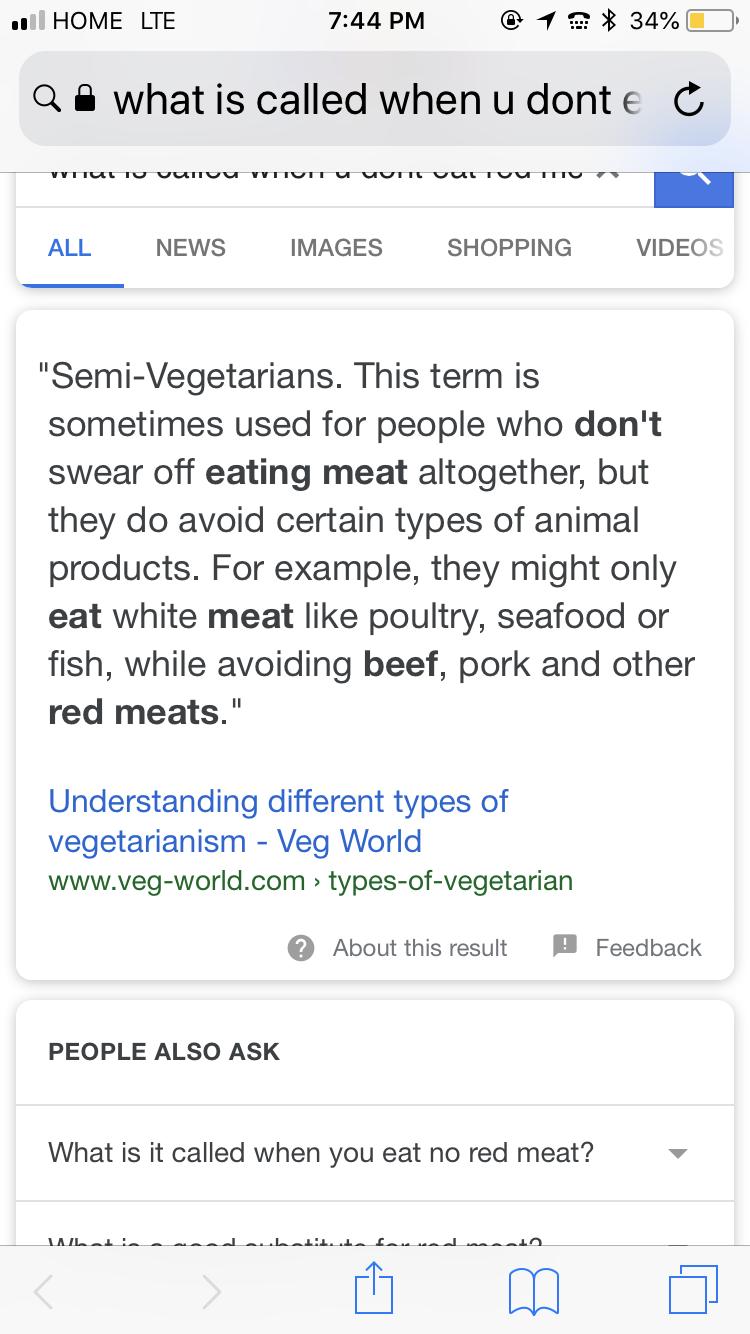Image resolution: width=750 pixels, height=1334 pixels.
Task: Tap the About this result question icon
Action: click(301, 948)
